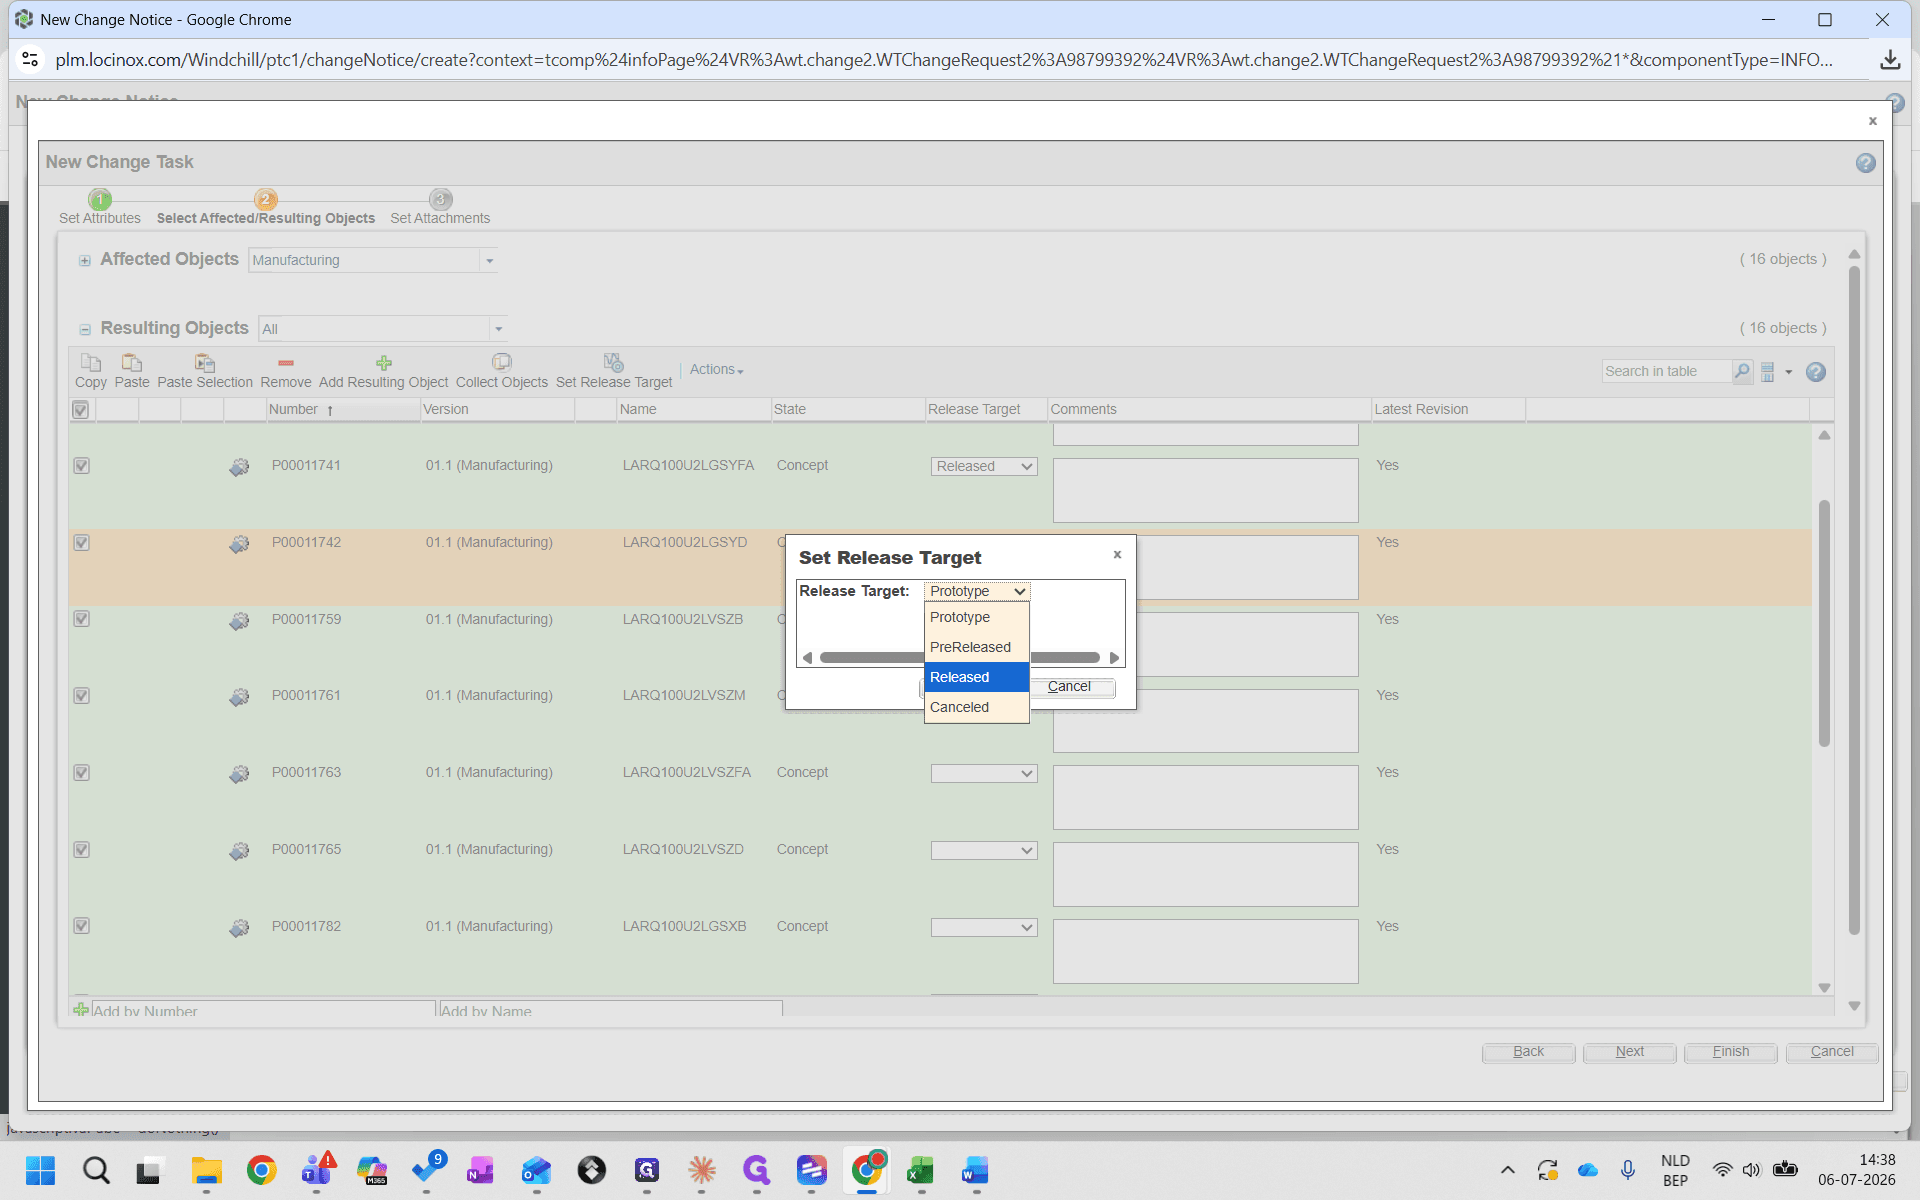
Task: Click dialog horizontal scrollbar right arrow
Action: [1114, 658]
